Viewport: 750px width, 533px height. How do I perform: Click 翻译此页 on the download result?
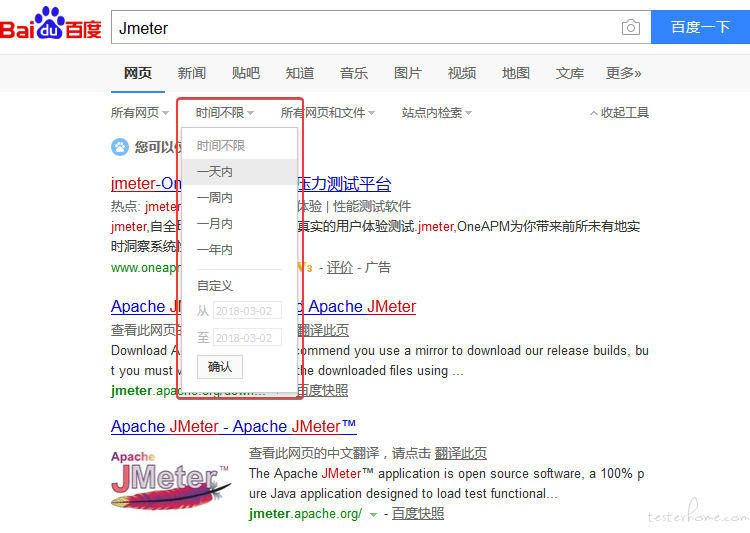click(322, 330)
